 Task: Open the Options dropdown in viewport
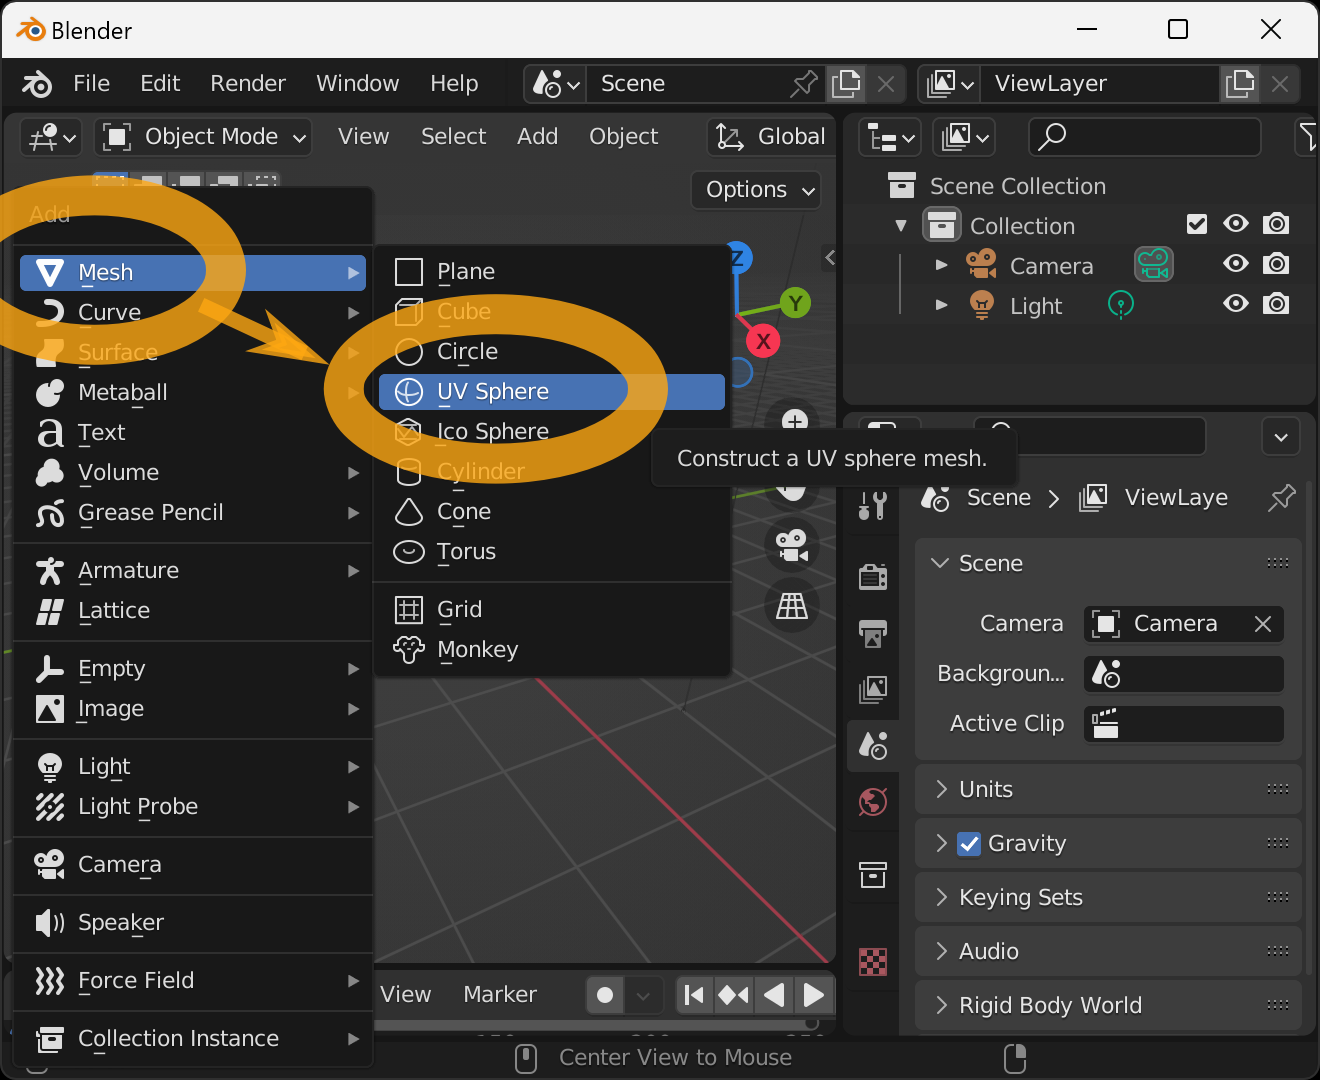(x=756, y=190)
